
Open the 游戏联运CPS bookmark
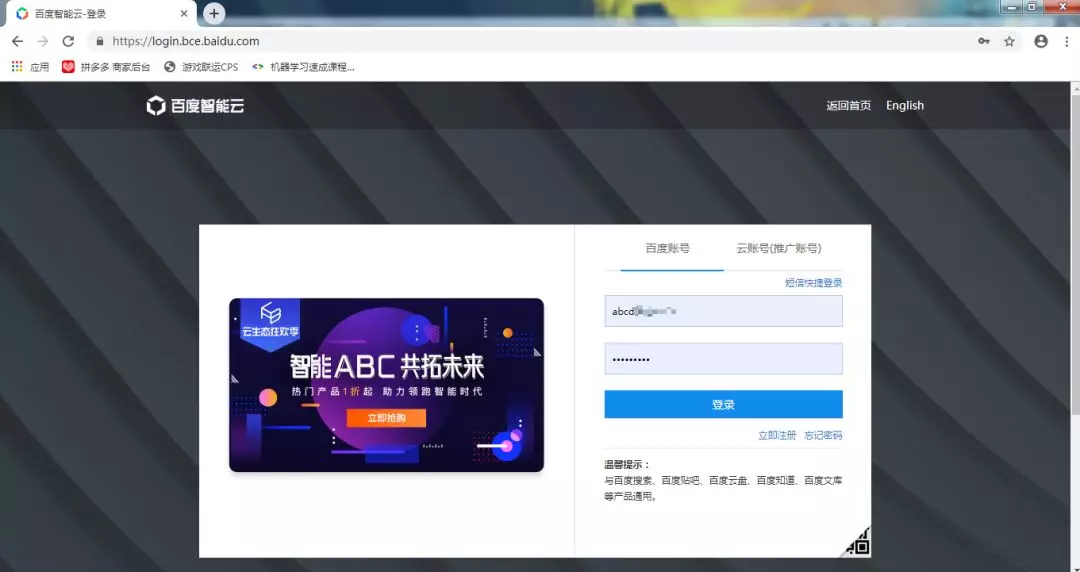201,67
